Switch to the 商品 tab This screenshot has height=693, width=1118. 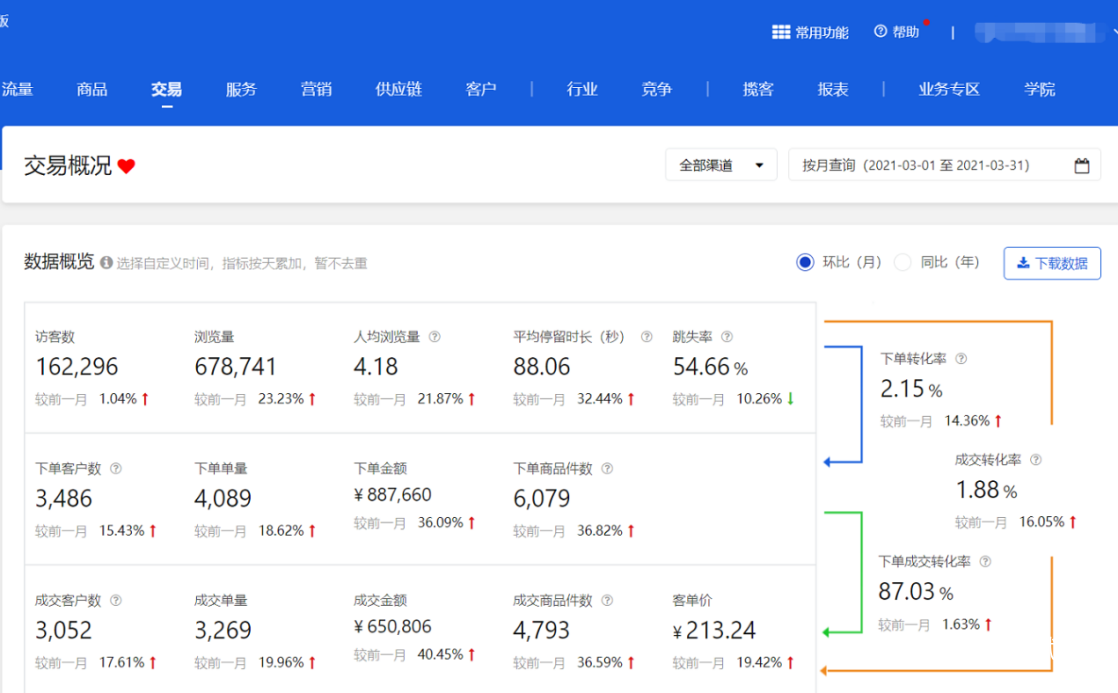click(x=91, y=89)
